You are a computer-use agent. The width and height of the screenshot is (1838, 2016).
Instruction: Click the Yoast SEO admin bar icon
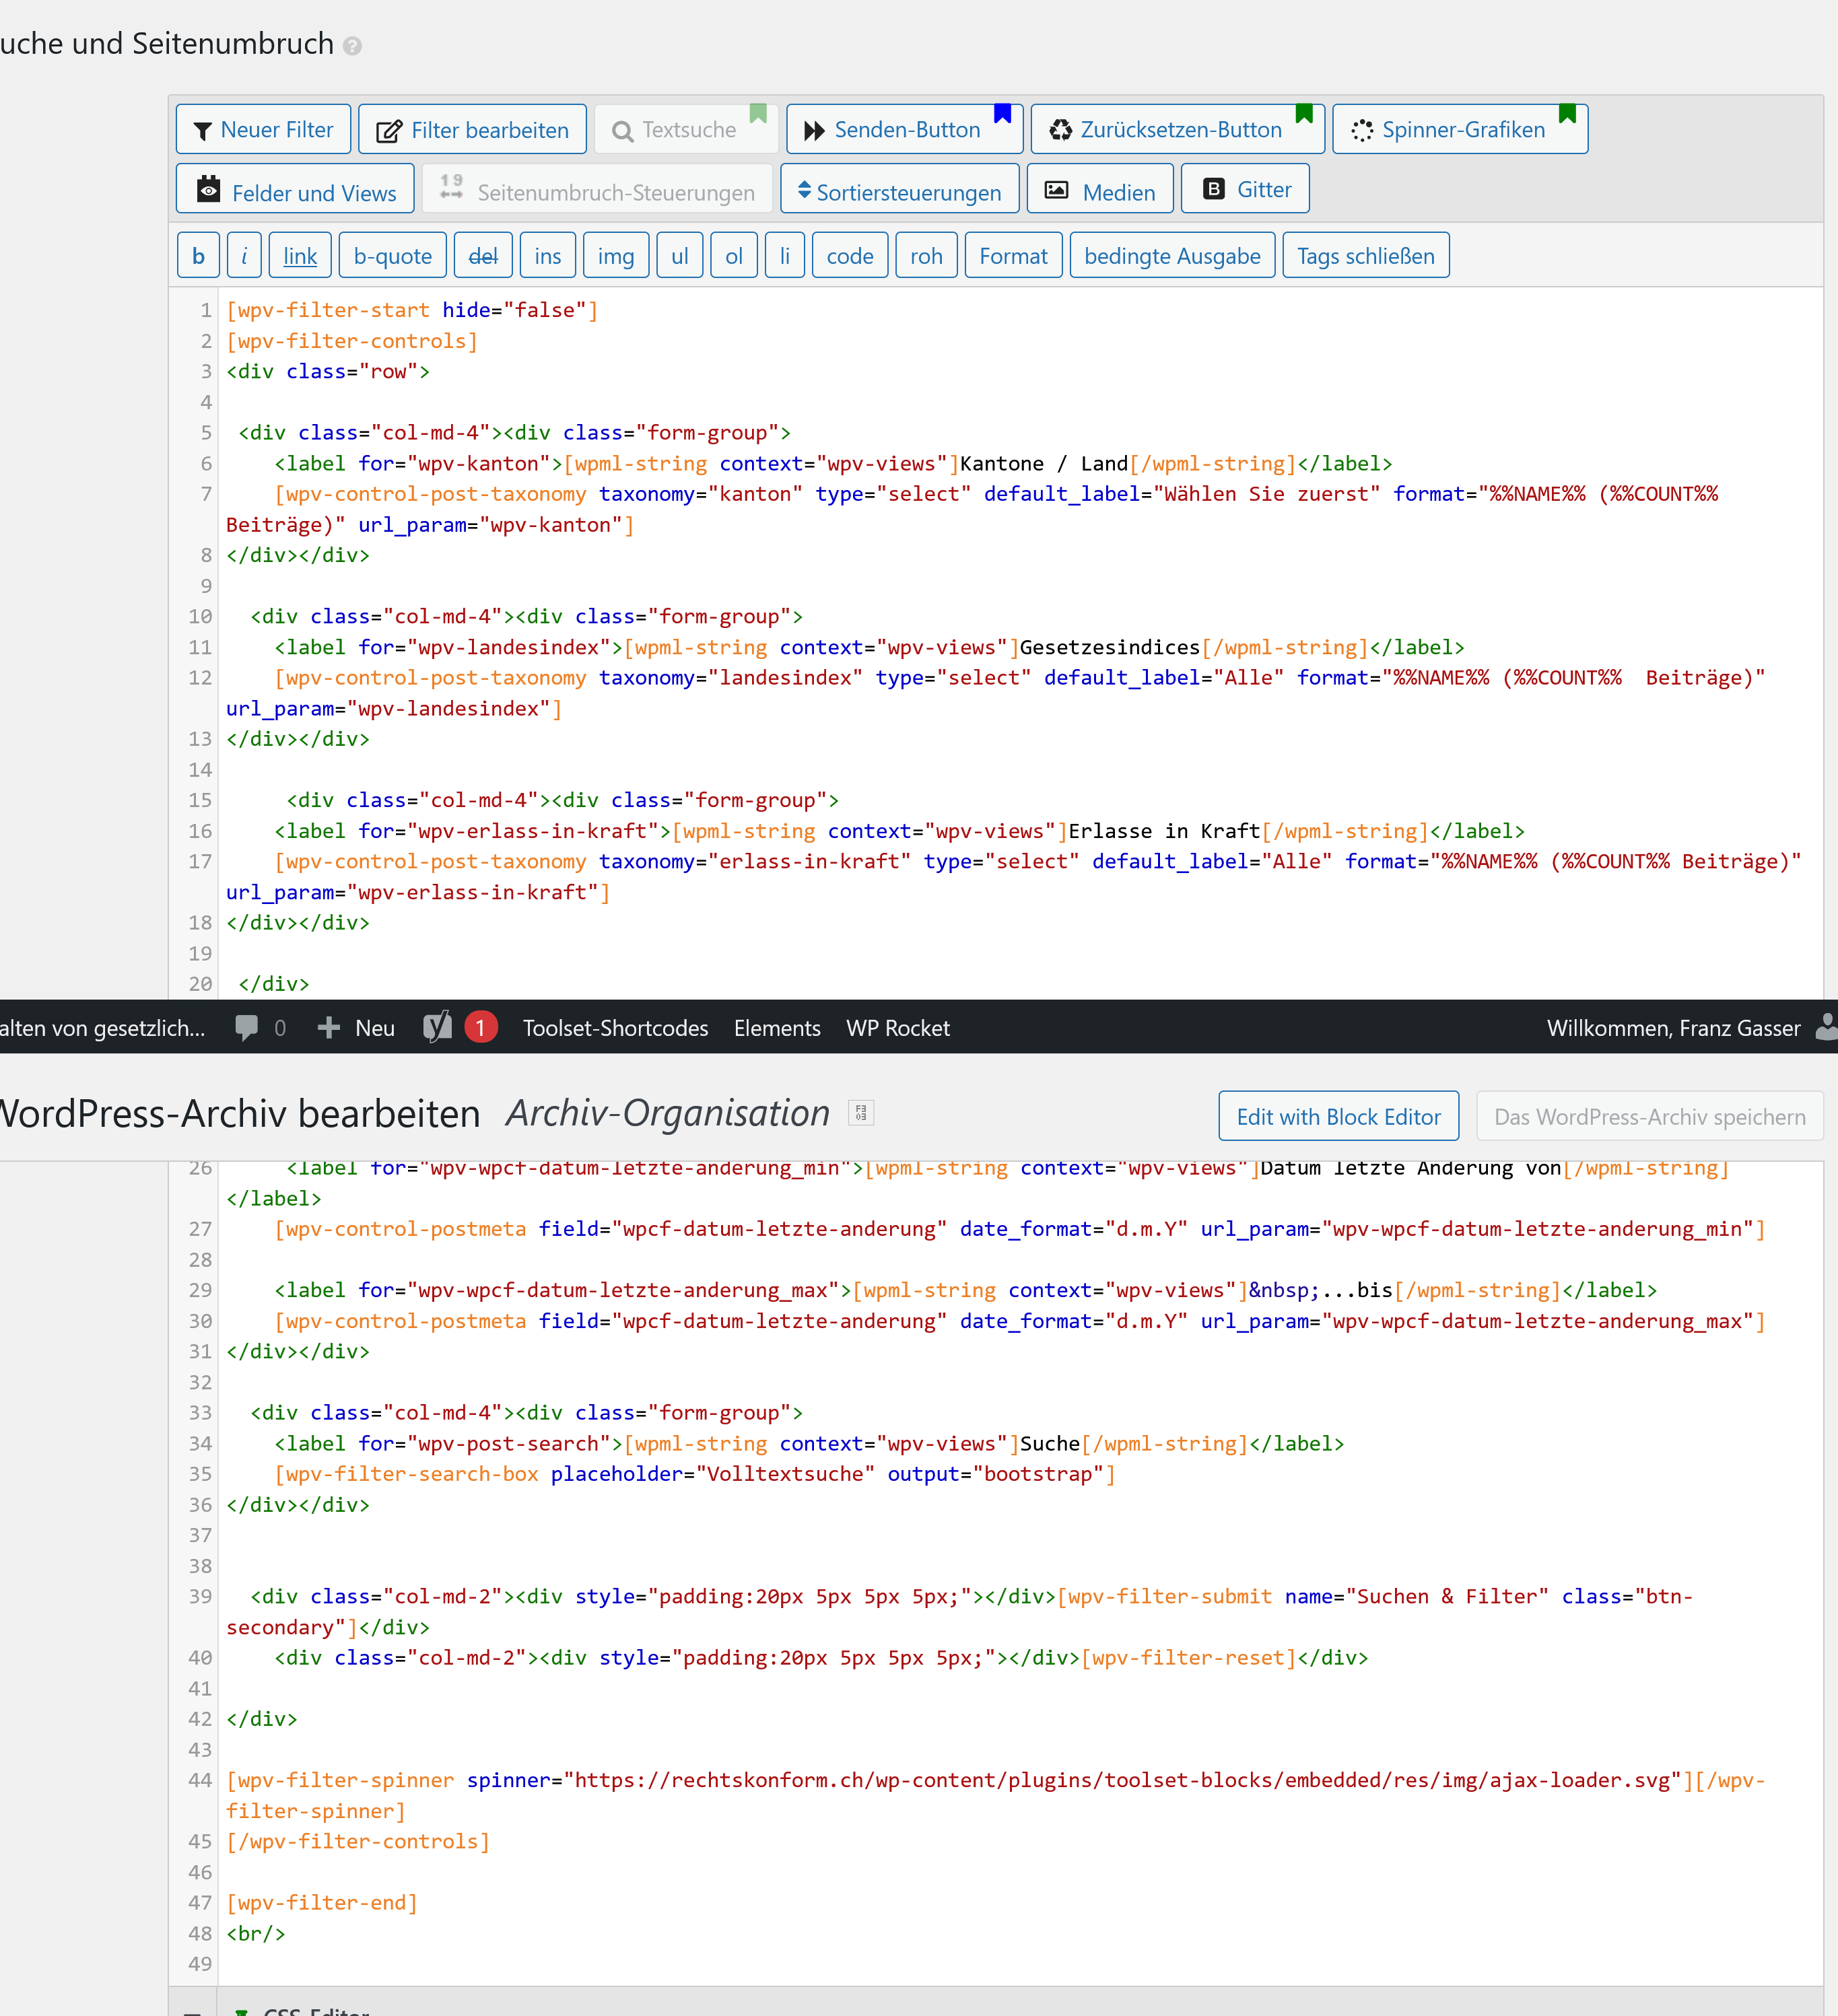437,1027
